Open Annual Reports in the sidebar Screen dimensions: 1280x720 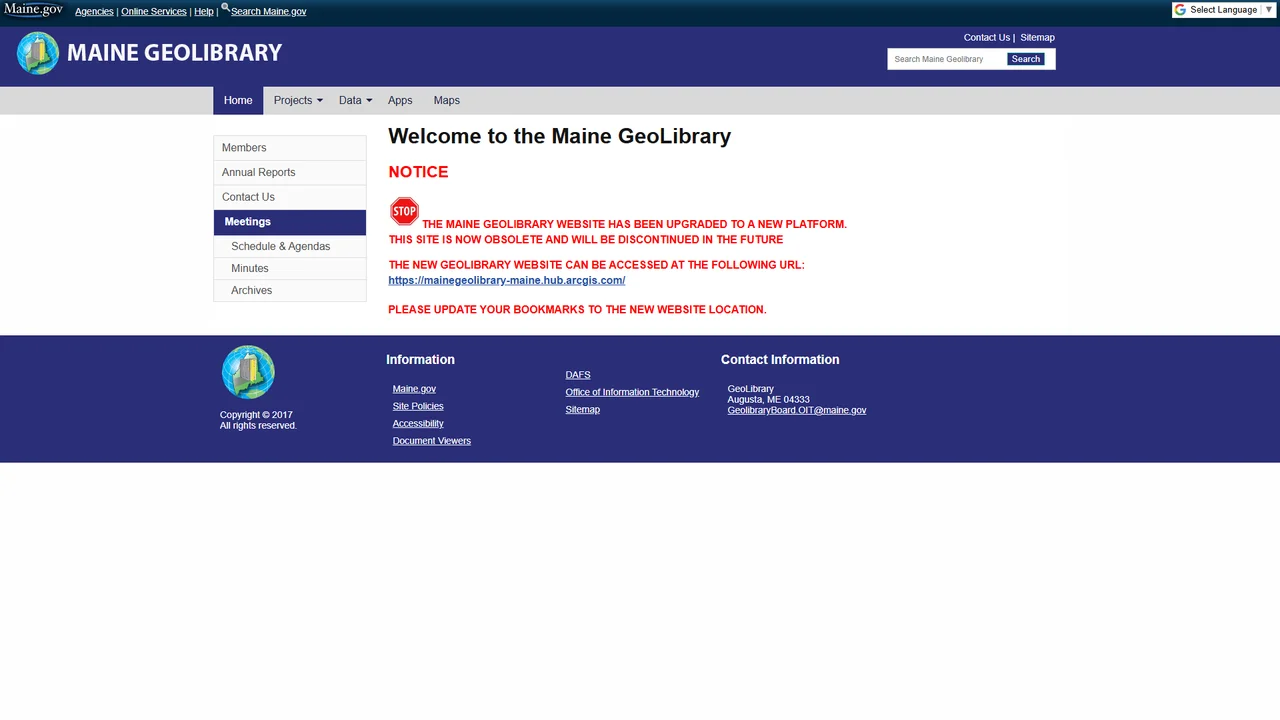pos(290,172)
